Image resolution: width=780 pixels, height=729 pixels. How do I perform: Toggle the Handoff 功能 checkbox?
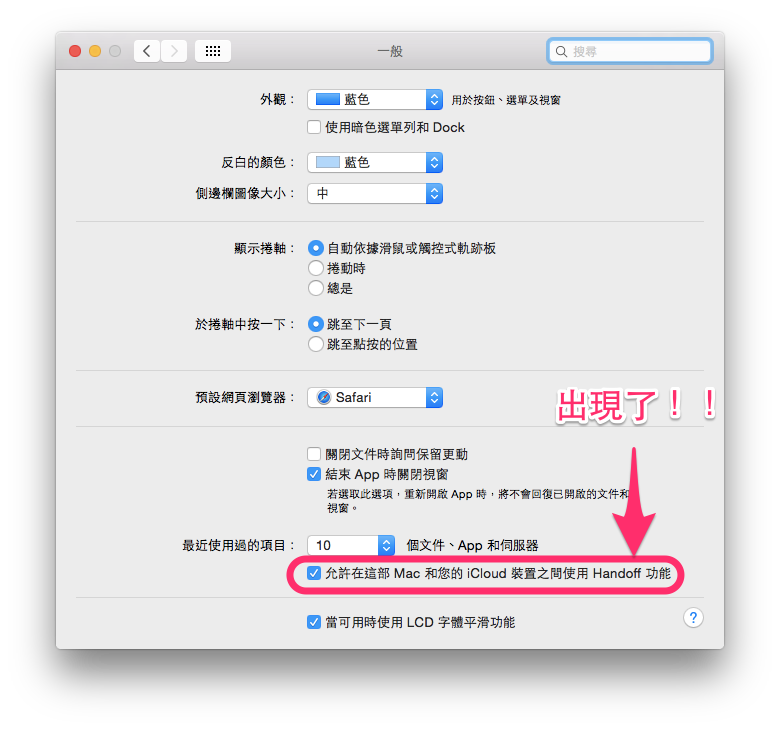pyautogui.click(x=314, y=573)
